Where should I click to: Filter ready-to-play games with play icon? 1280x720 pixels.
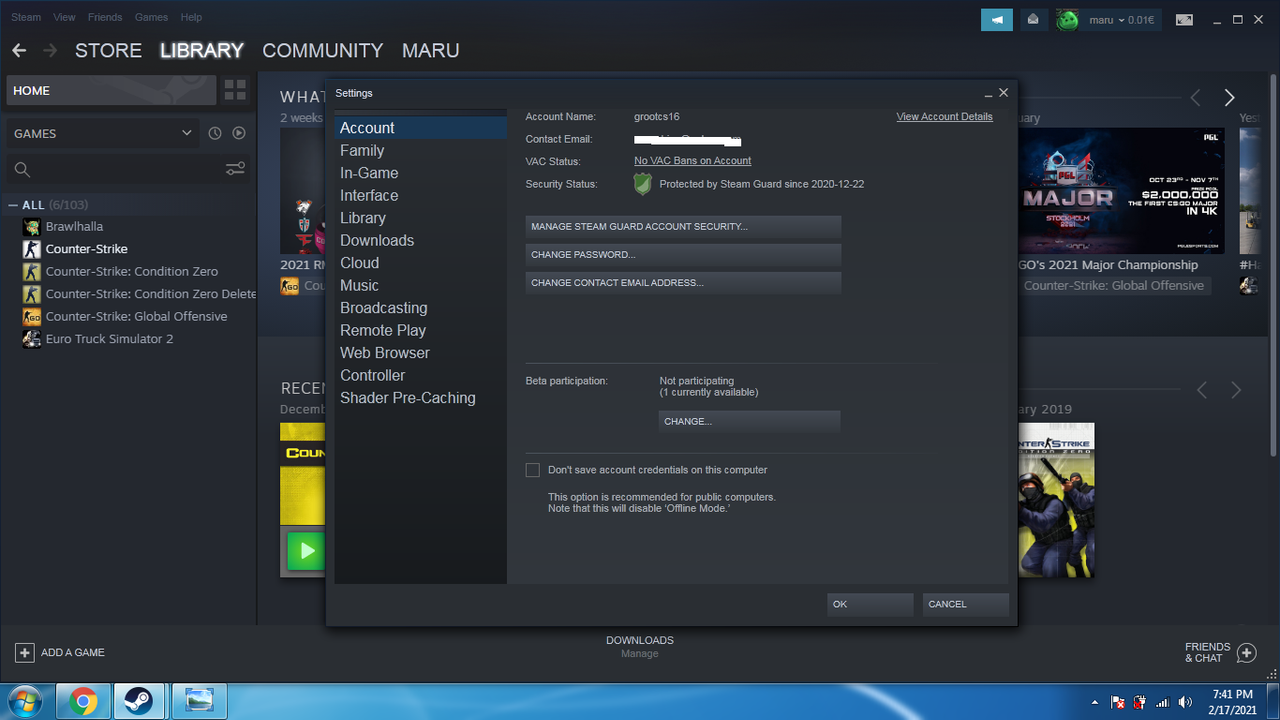coord(239,133)
